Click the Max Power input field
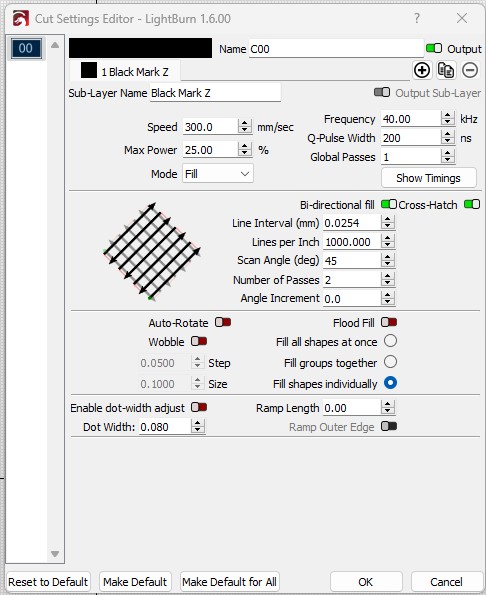This screenshot has width=486, height=595. point(211,150)
